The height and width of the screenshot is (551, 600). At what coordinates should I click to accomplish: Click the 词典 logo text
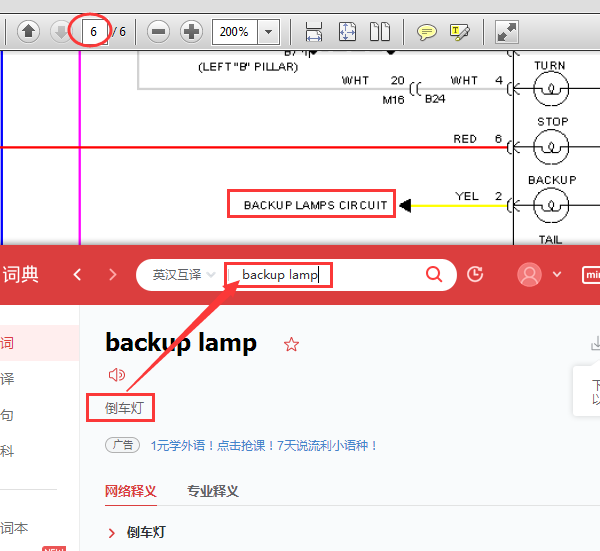[21, 274]
